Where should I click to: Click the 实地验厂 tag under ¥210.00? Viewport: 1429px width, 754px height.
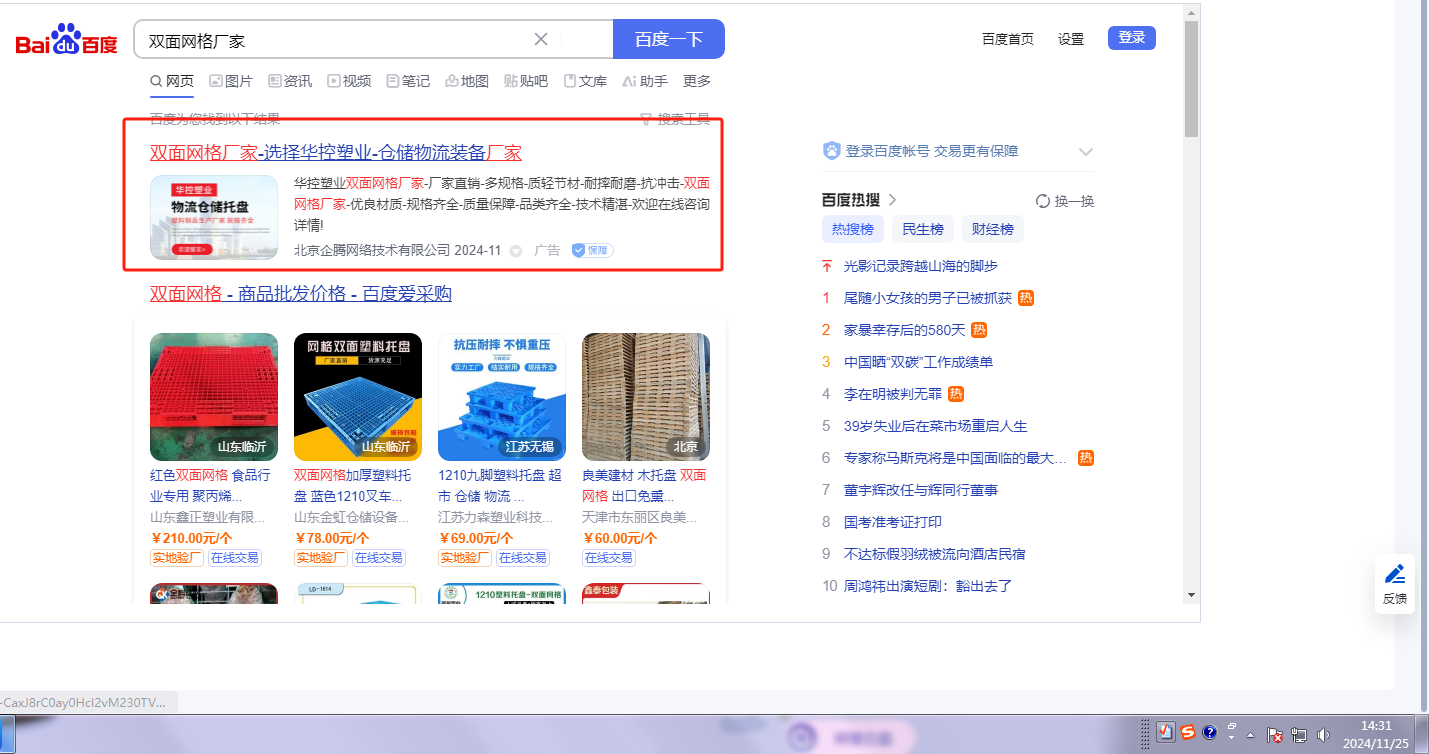point(177,558)
